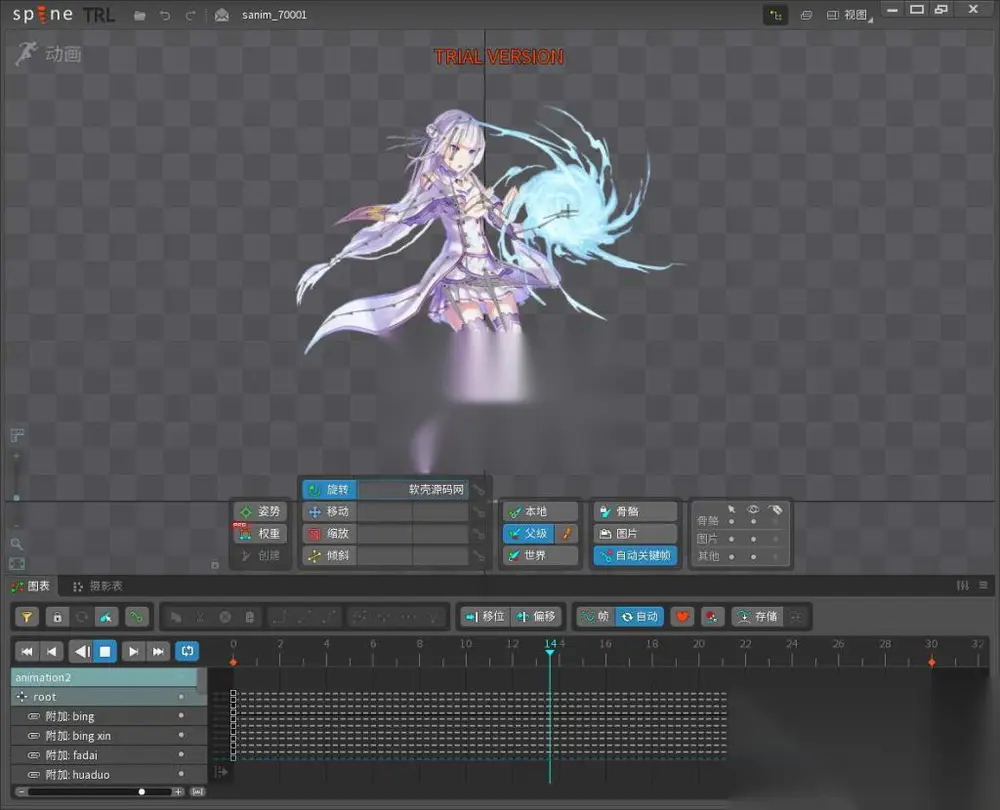Click the 移位 shift button

click(485, 617)
